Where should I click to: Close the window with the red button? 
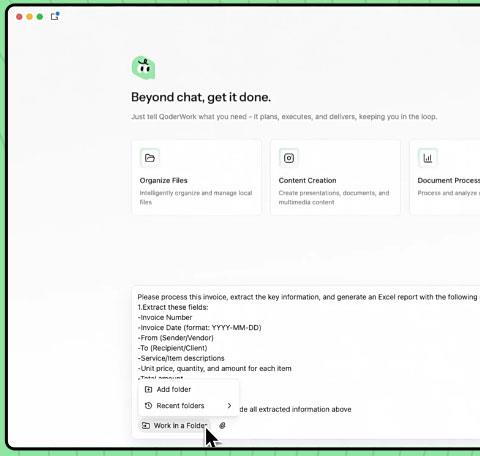(19, 17)
